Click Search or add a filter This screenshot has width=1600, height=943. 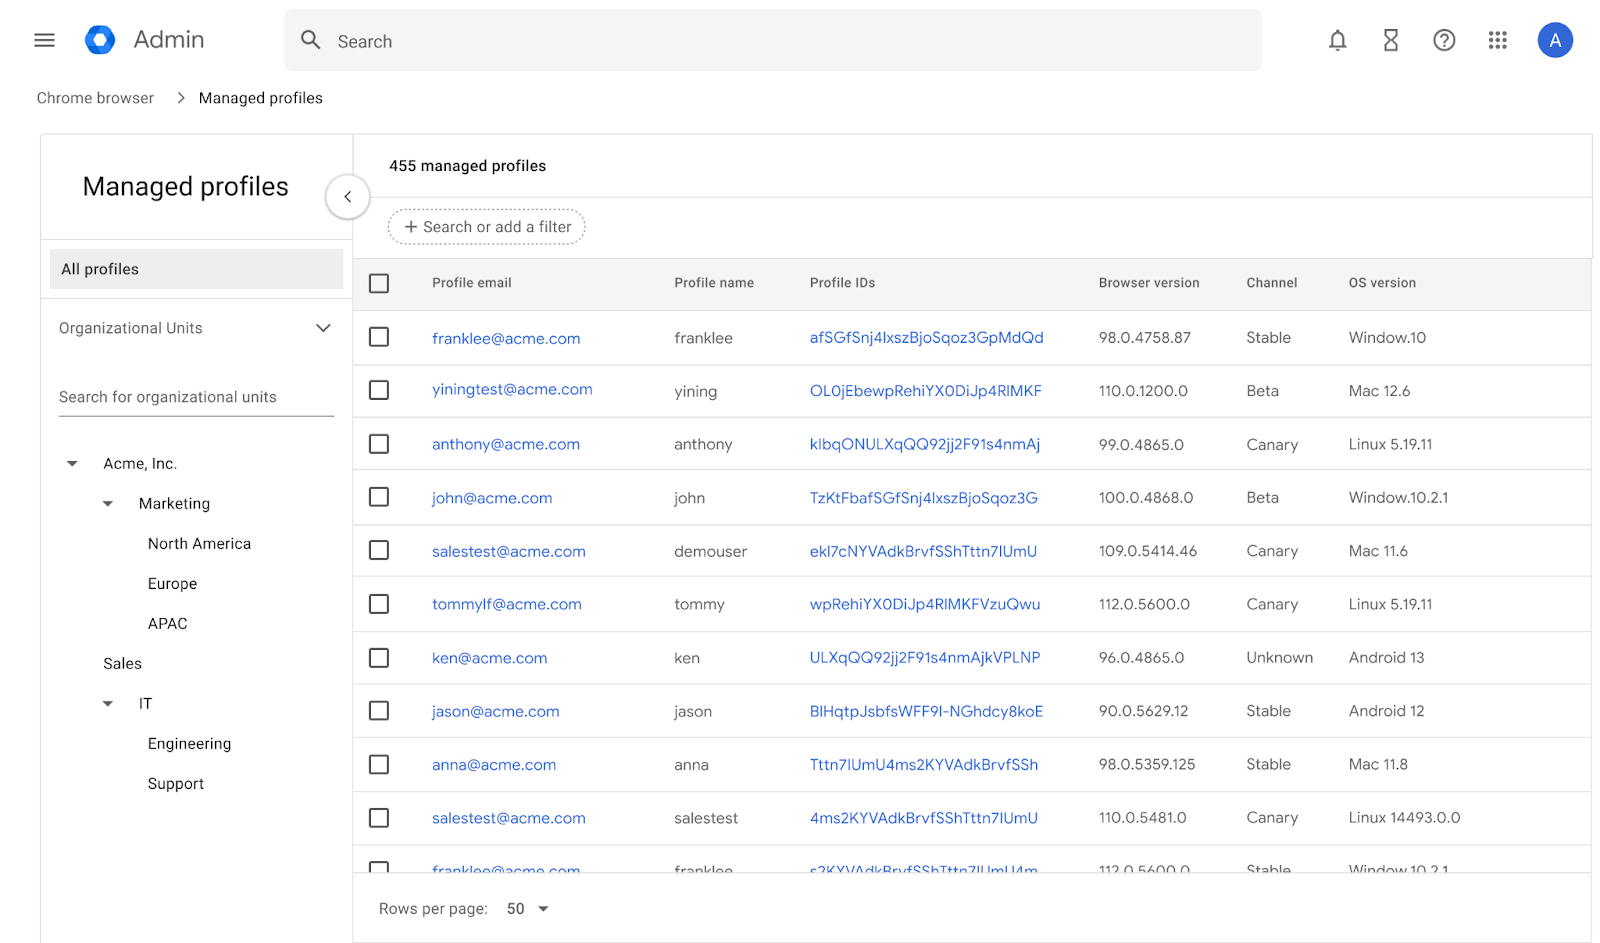coord(487,227)
